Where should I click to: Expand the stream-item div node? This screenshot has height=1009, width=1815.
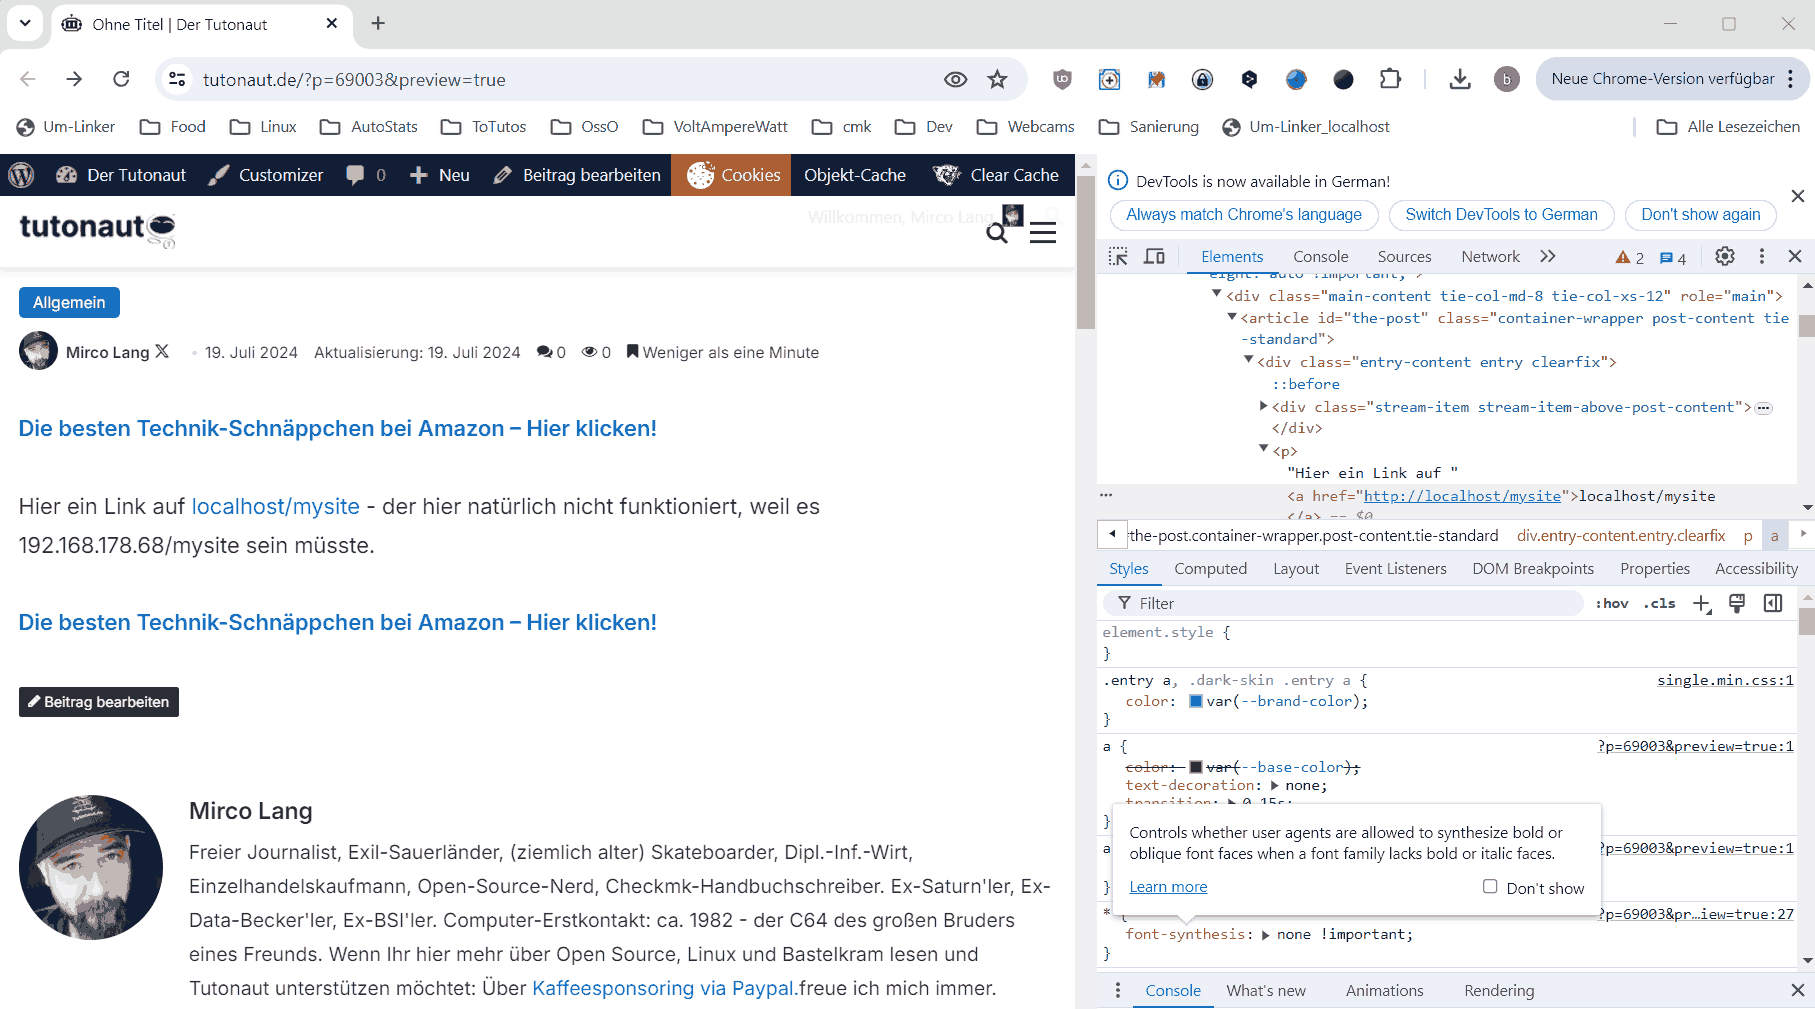[1263, 406]
